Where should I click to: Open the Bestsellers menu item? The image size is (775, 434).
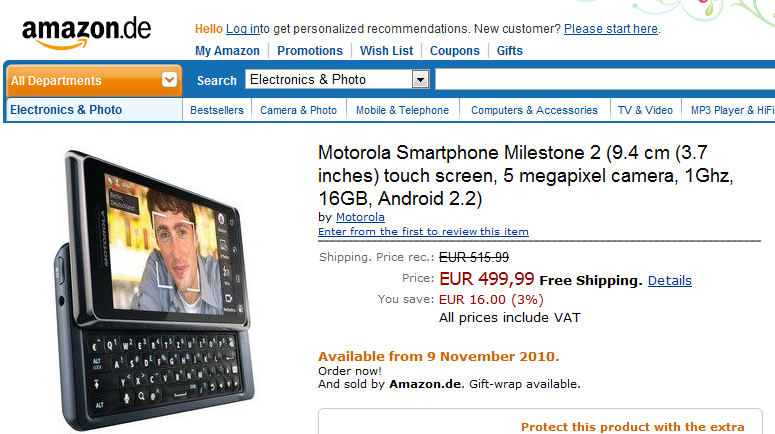pos(217,110)
